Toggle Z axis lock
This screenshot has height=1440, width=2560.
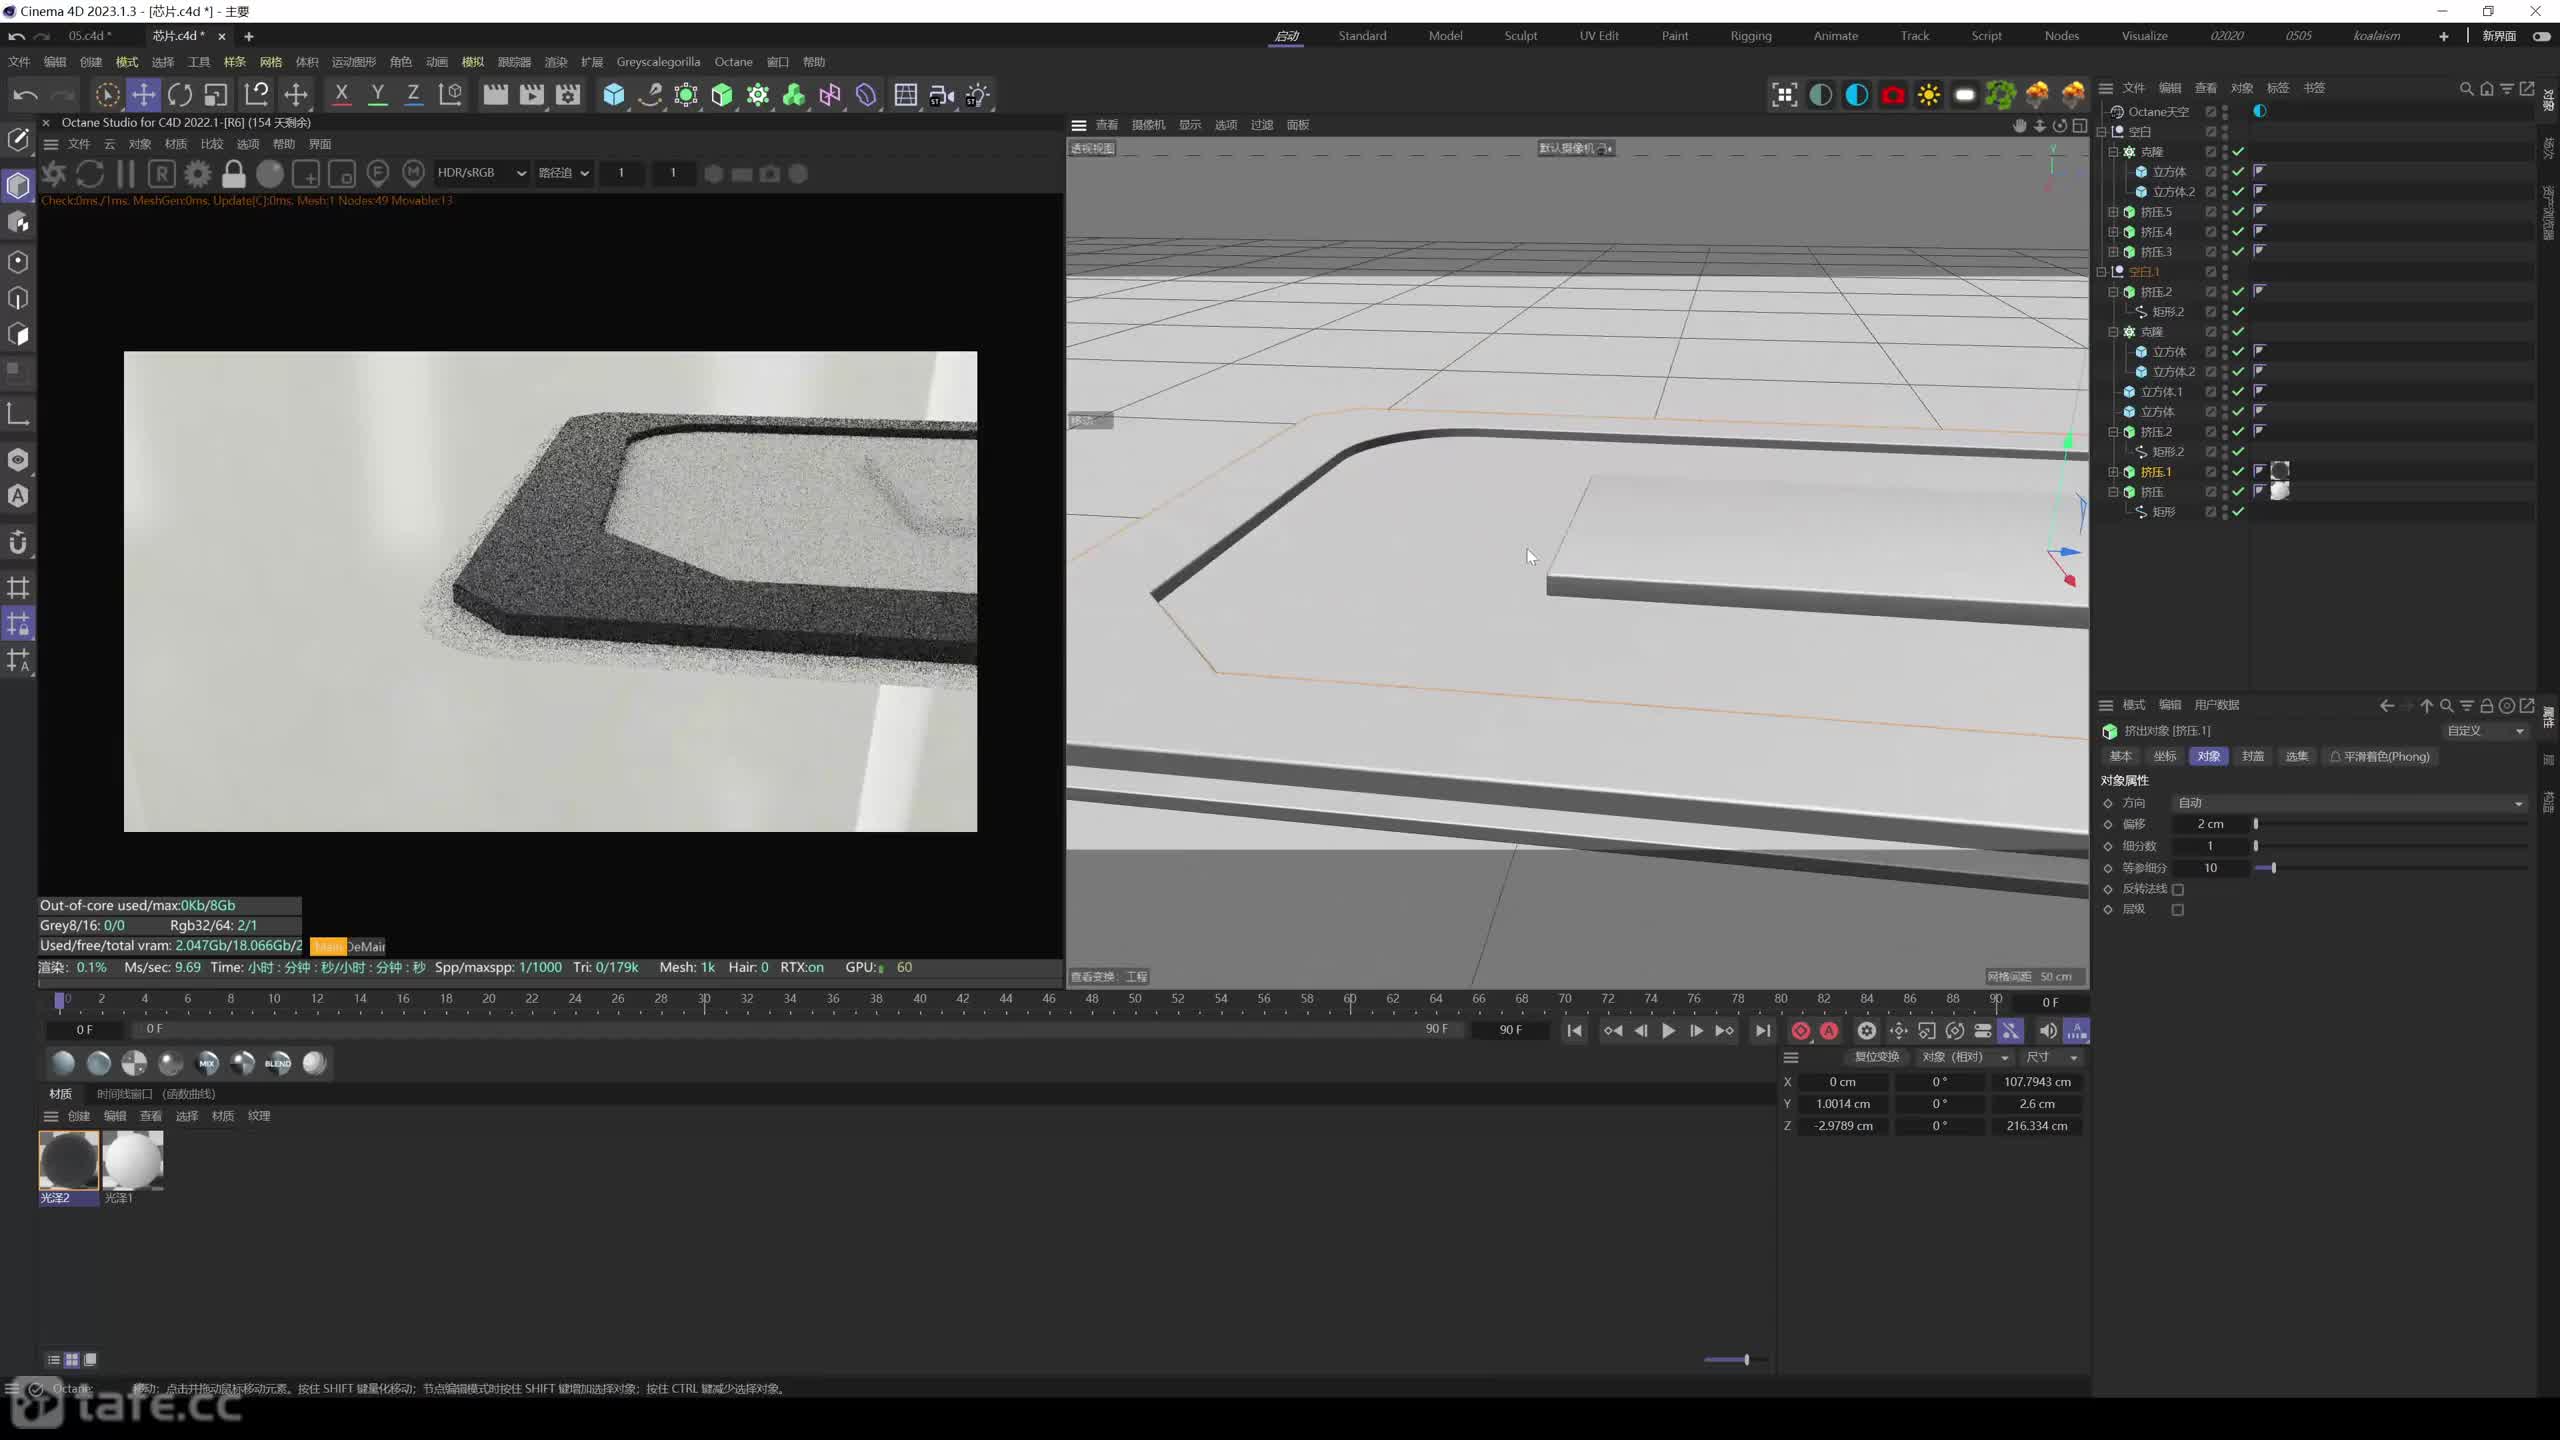[413, 95]
